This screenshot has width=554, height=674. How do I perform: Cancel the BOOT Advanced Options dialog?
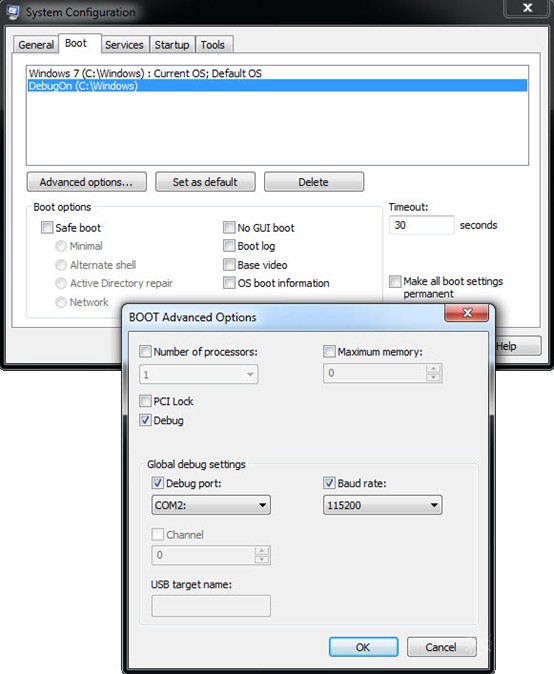point(441,647)
